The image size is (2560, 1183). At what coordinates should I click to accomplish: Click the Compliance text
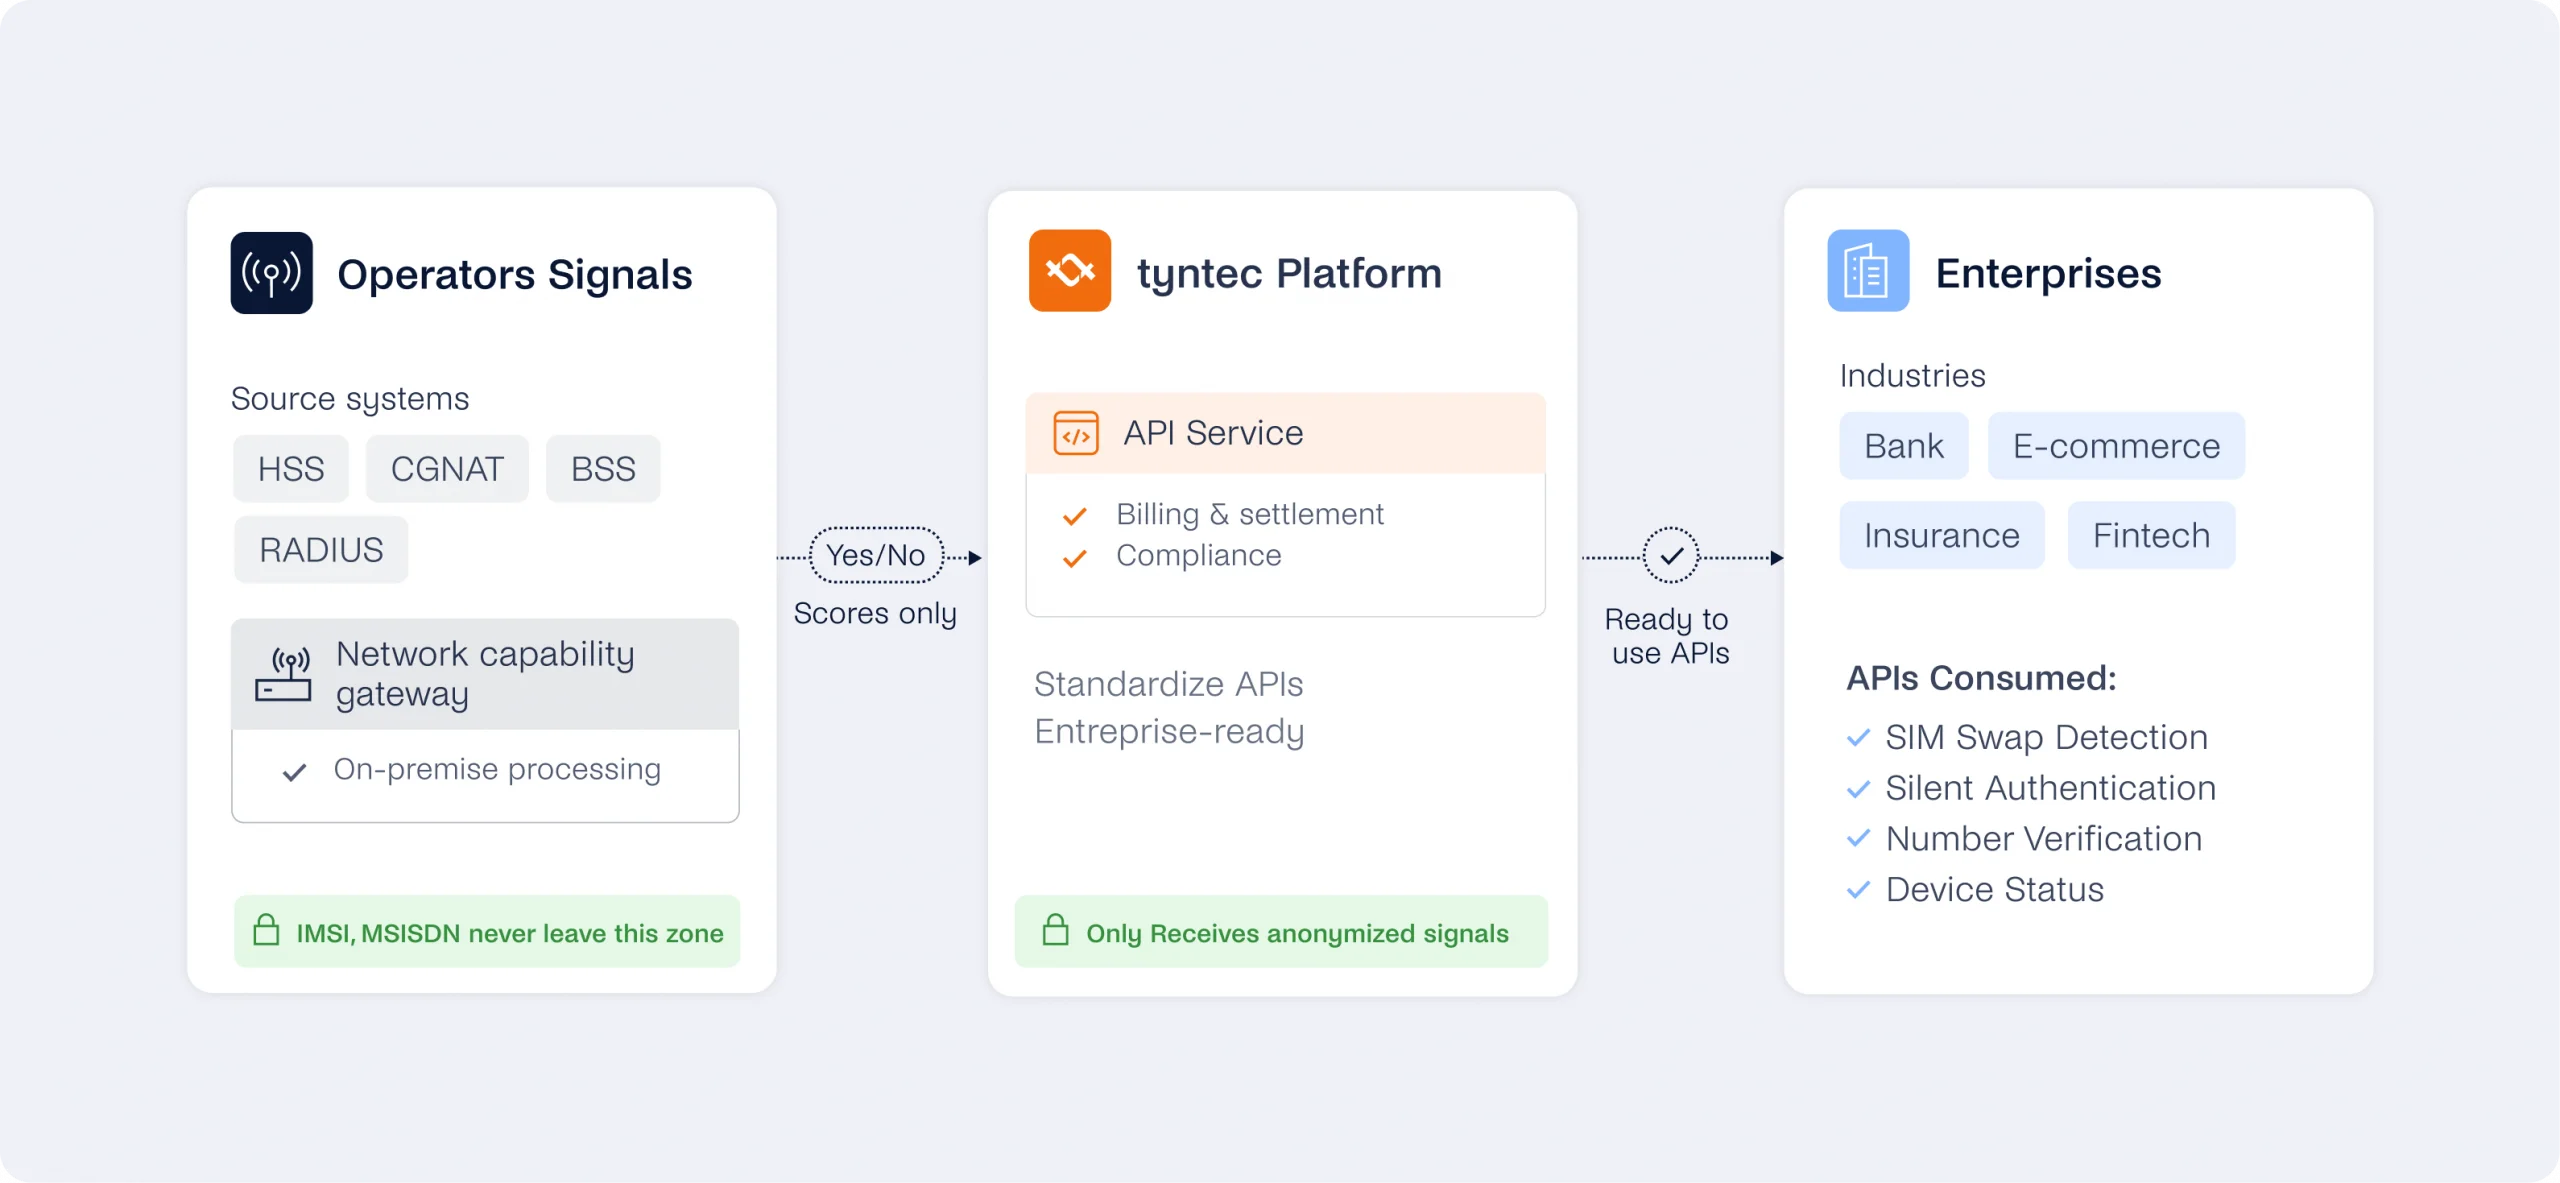pos(1198,555)
